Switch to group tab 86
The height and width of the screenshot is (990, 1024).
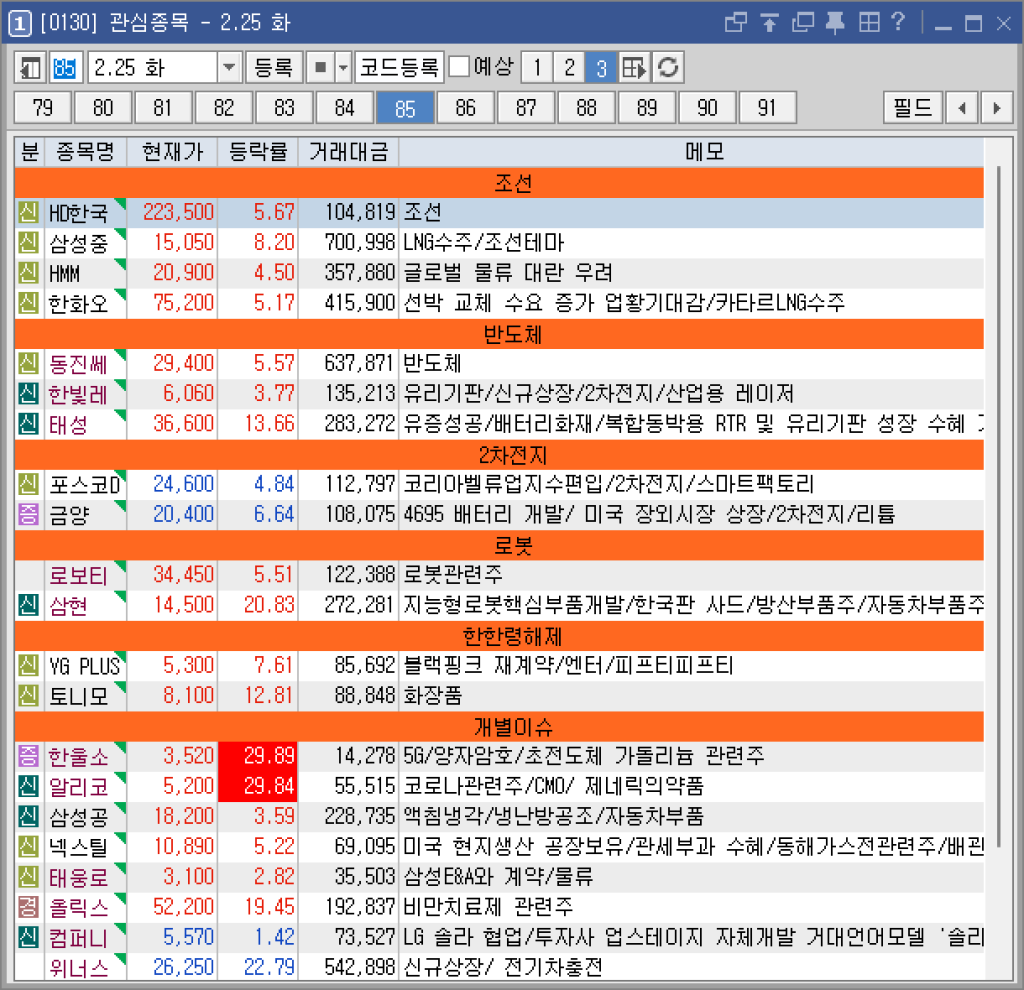[466, 108]
